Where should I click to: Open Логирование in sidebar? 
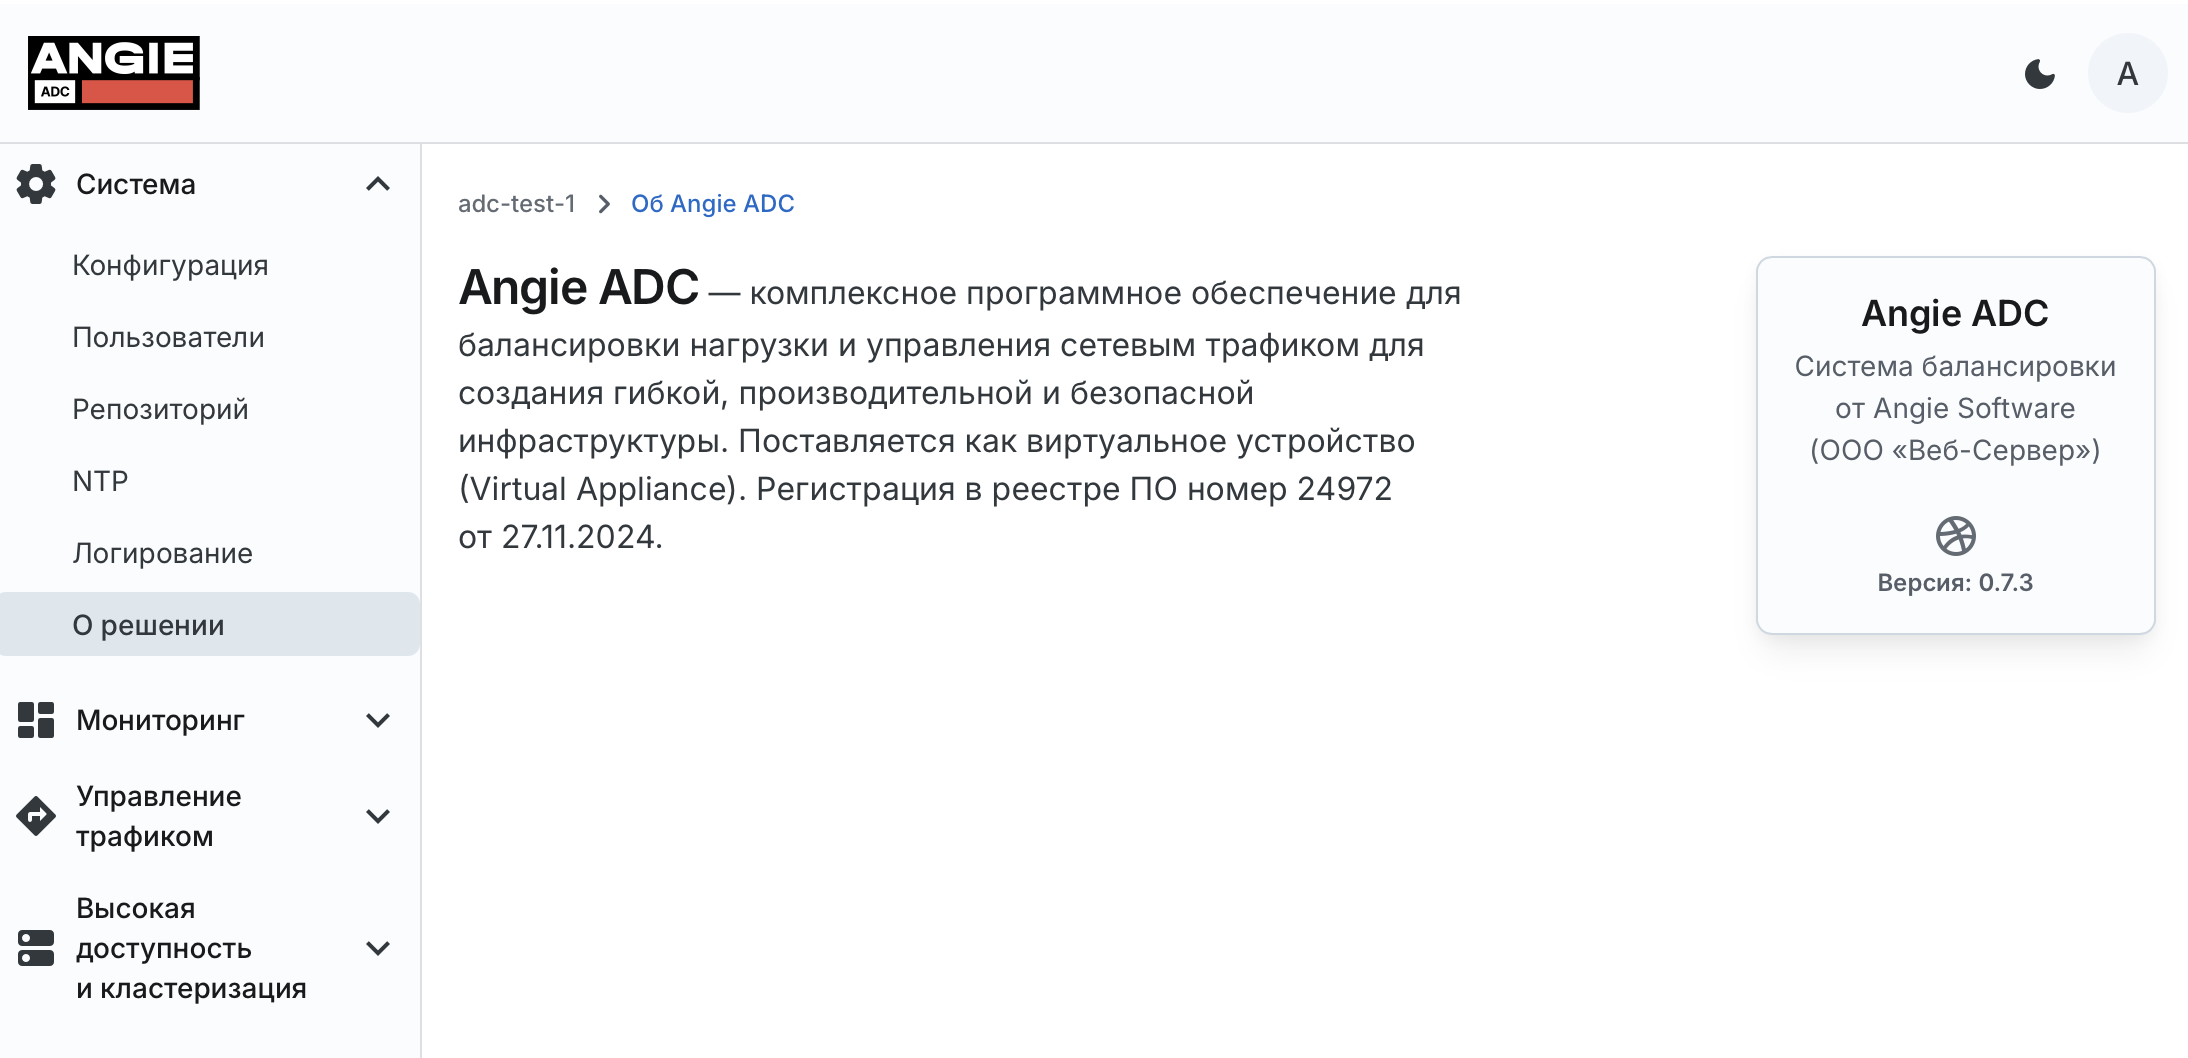pyautogui.click(x=162, y=553)
